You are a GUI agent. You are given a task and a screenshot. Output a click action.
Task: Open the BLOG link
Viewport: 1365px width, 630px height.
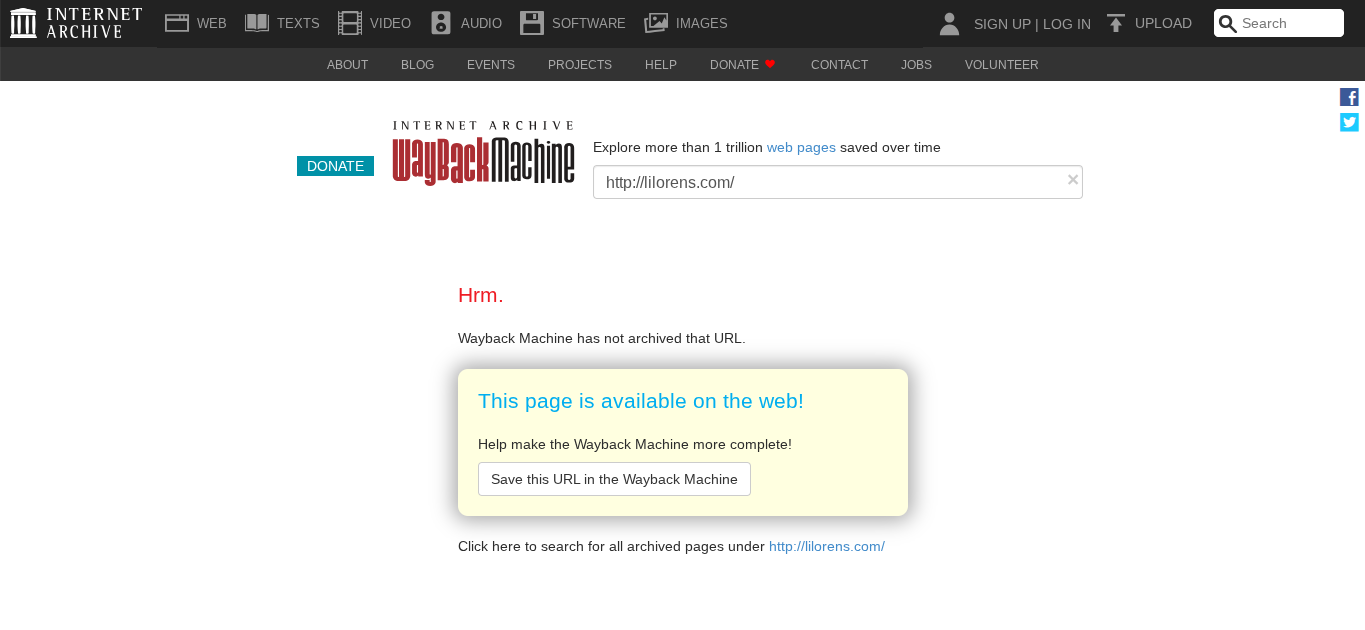click(x=418, y=65)
